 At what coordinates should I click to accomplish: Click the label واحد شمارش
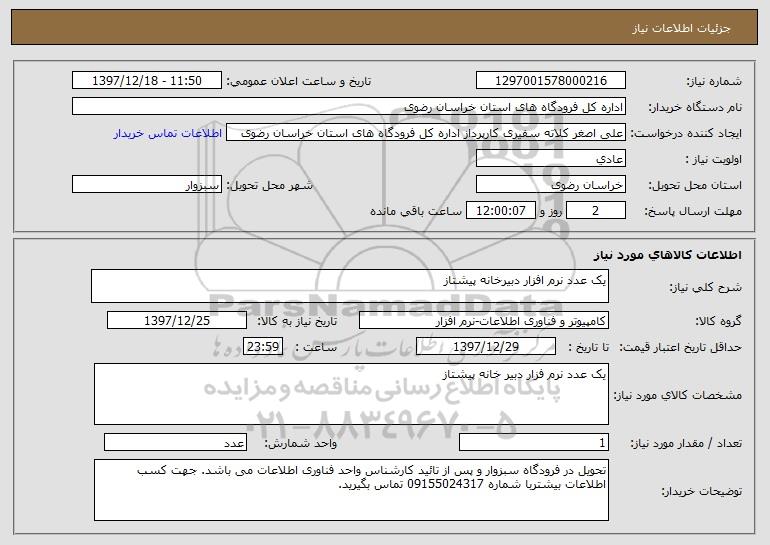coord(301,443)
